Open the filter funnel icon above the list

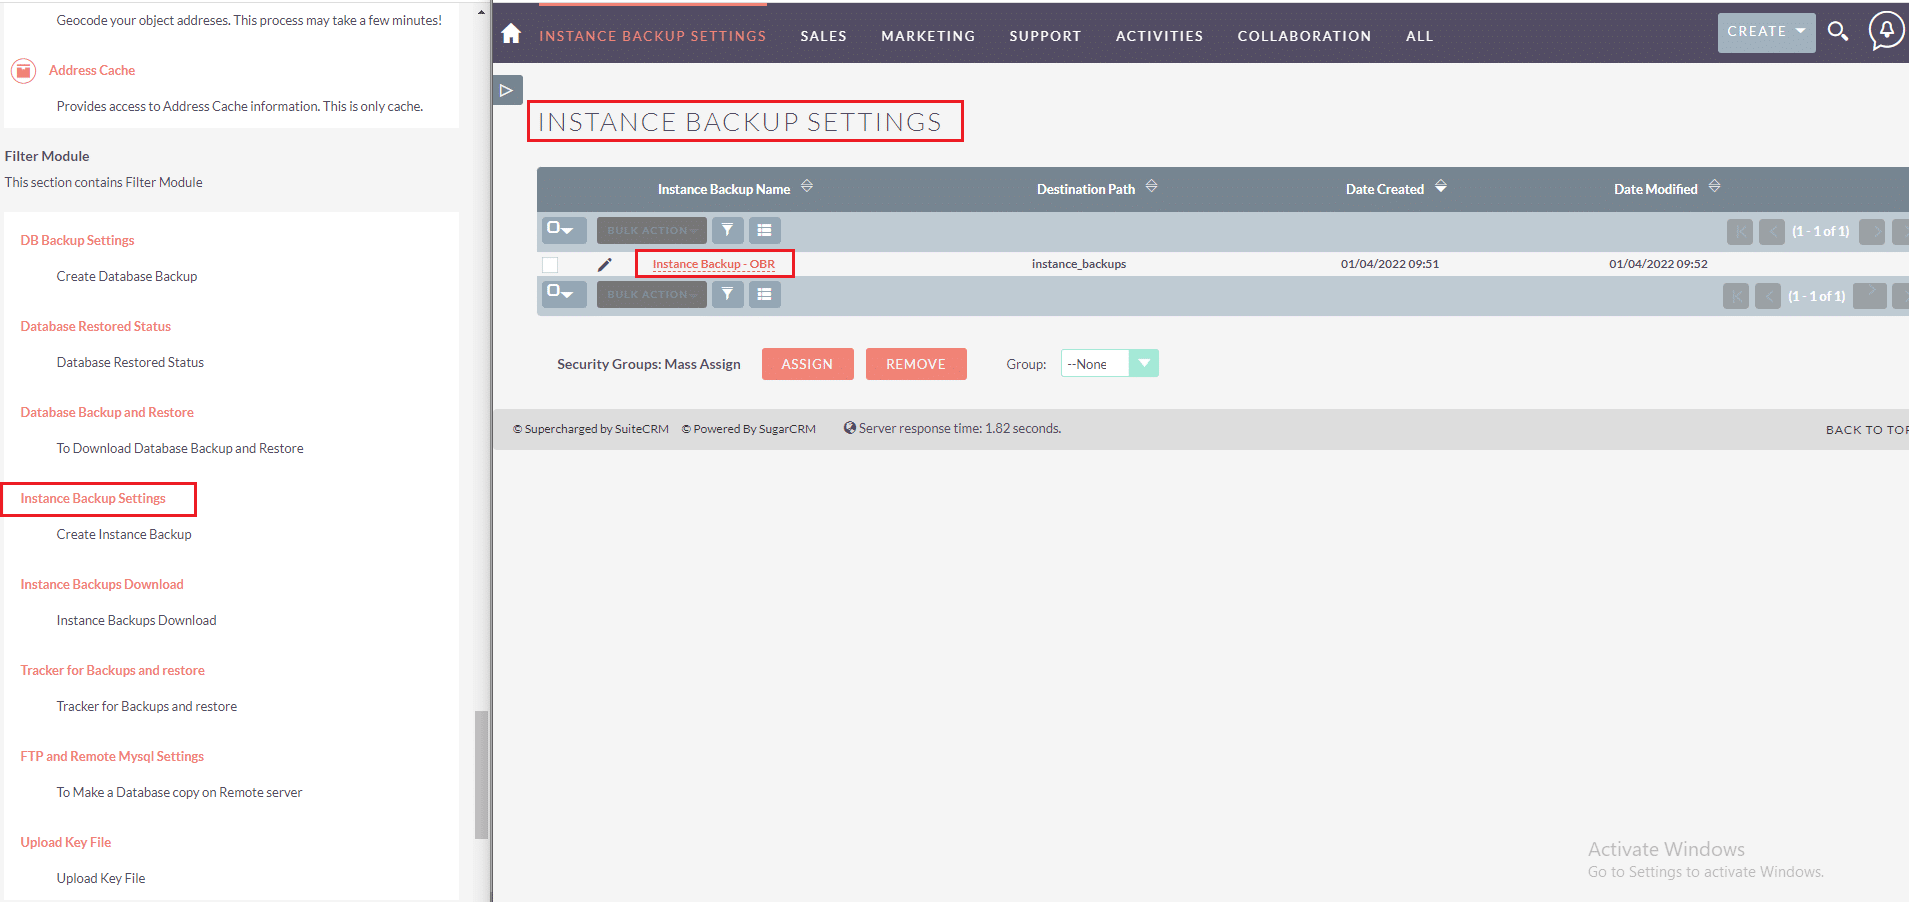727,230
